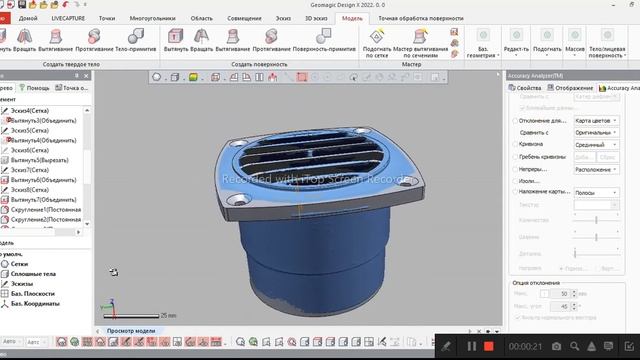Click the yellow shaded display mode icon in viewport toolbar
Screen dimensions: 640x360
click(193, 77)
